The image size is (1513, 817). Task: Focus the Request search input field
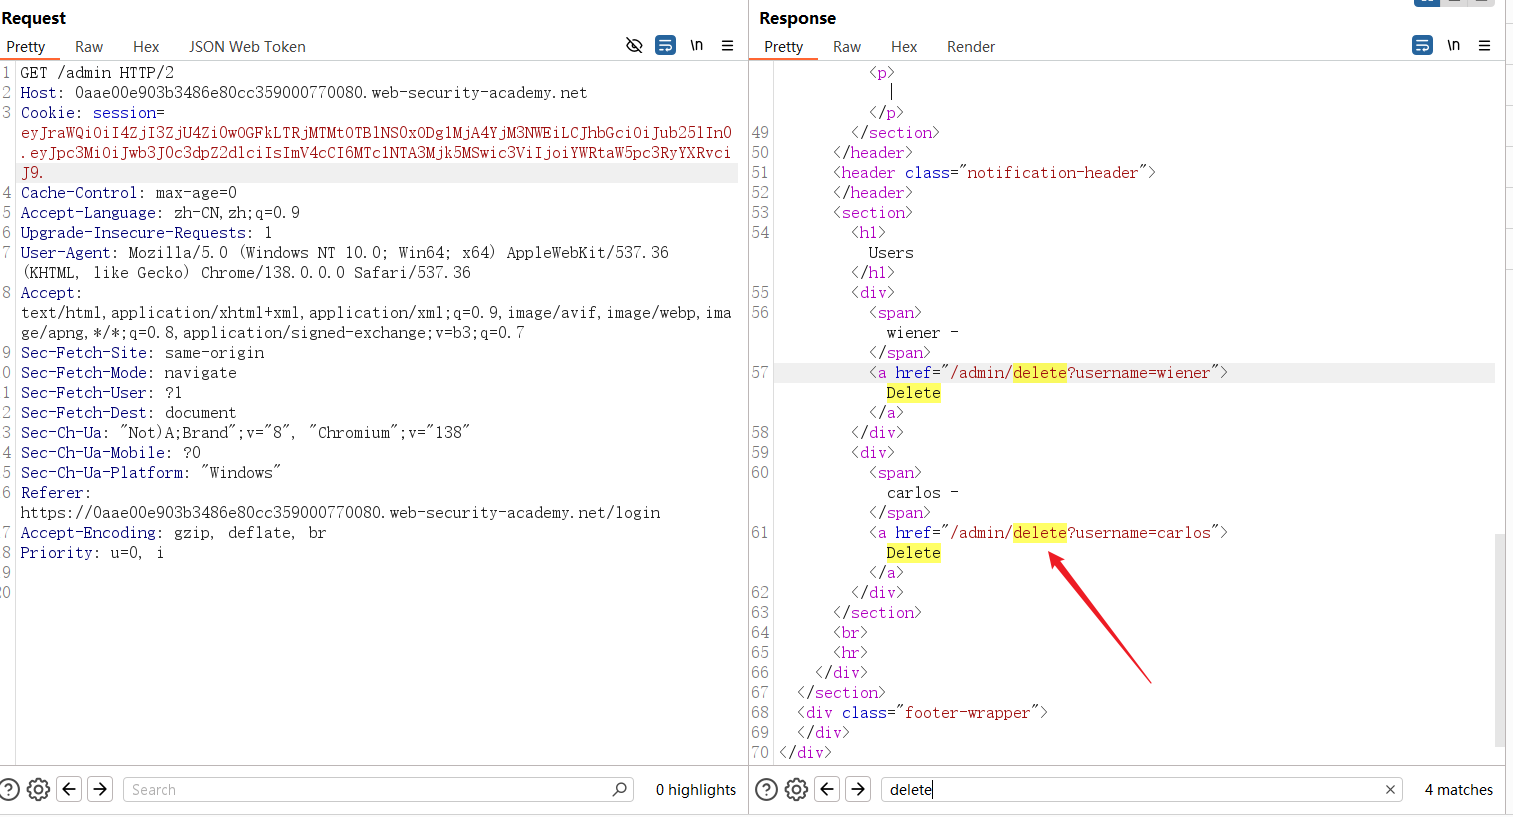(380, 789)
